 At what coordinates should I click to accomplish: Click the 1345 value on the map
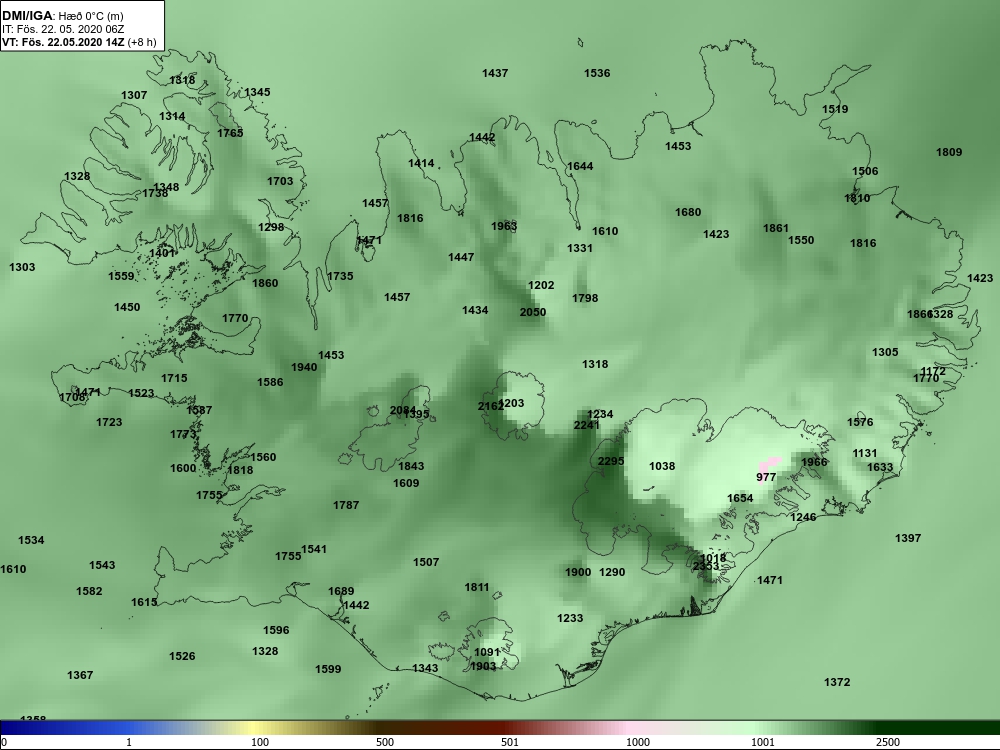pos(257,92)
